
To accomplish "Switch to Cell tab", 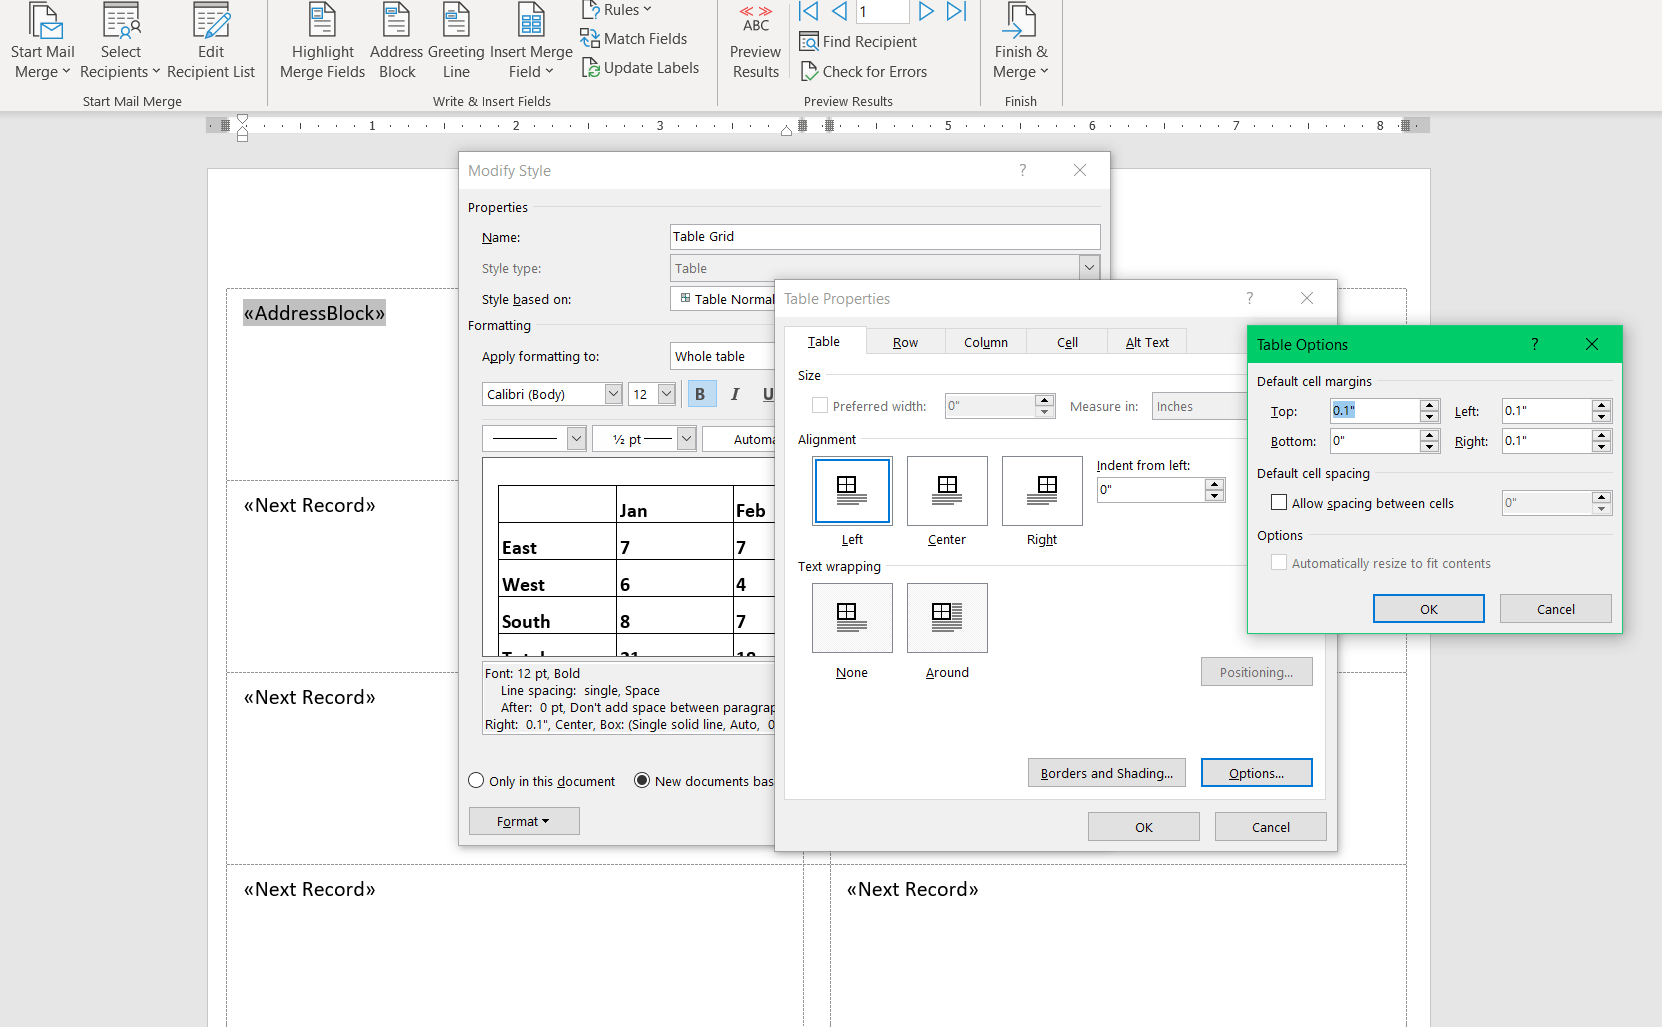I will (x=1067, y=342).
